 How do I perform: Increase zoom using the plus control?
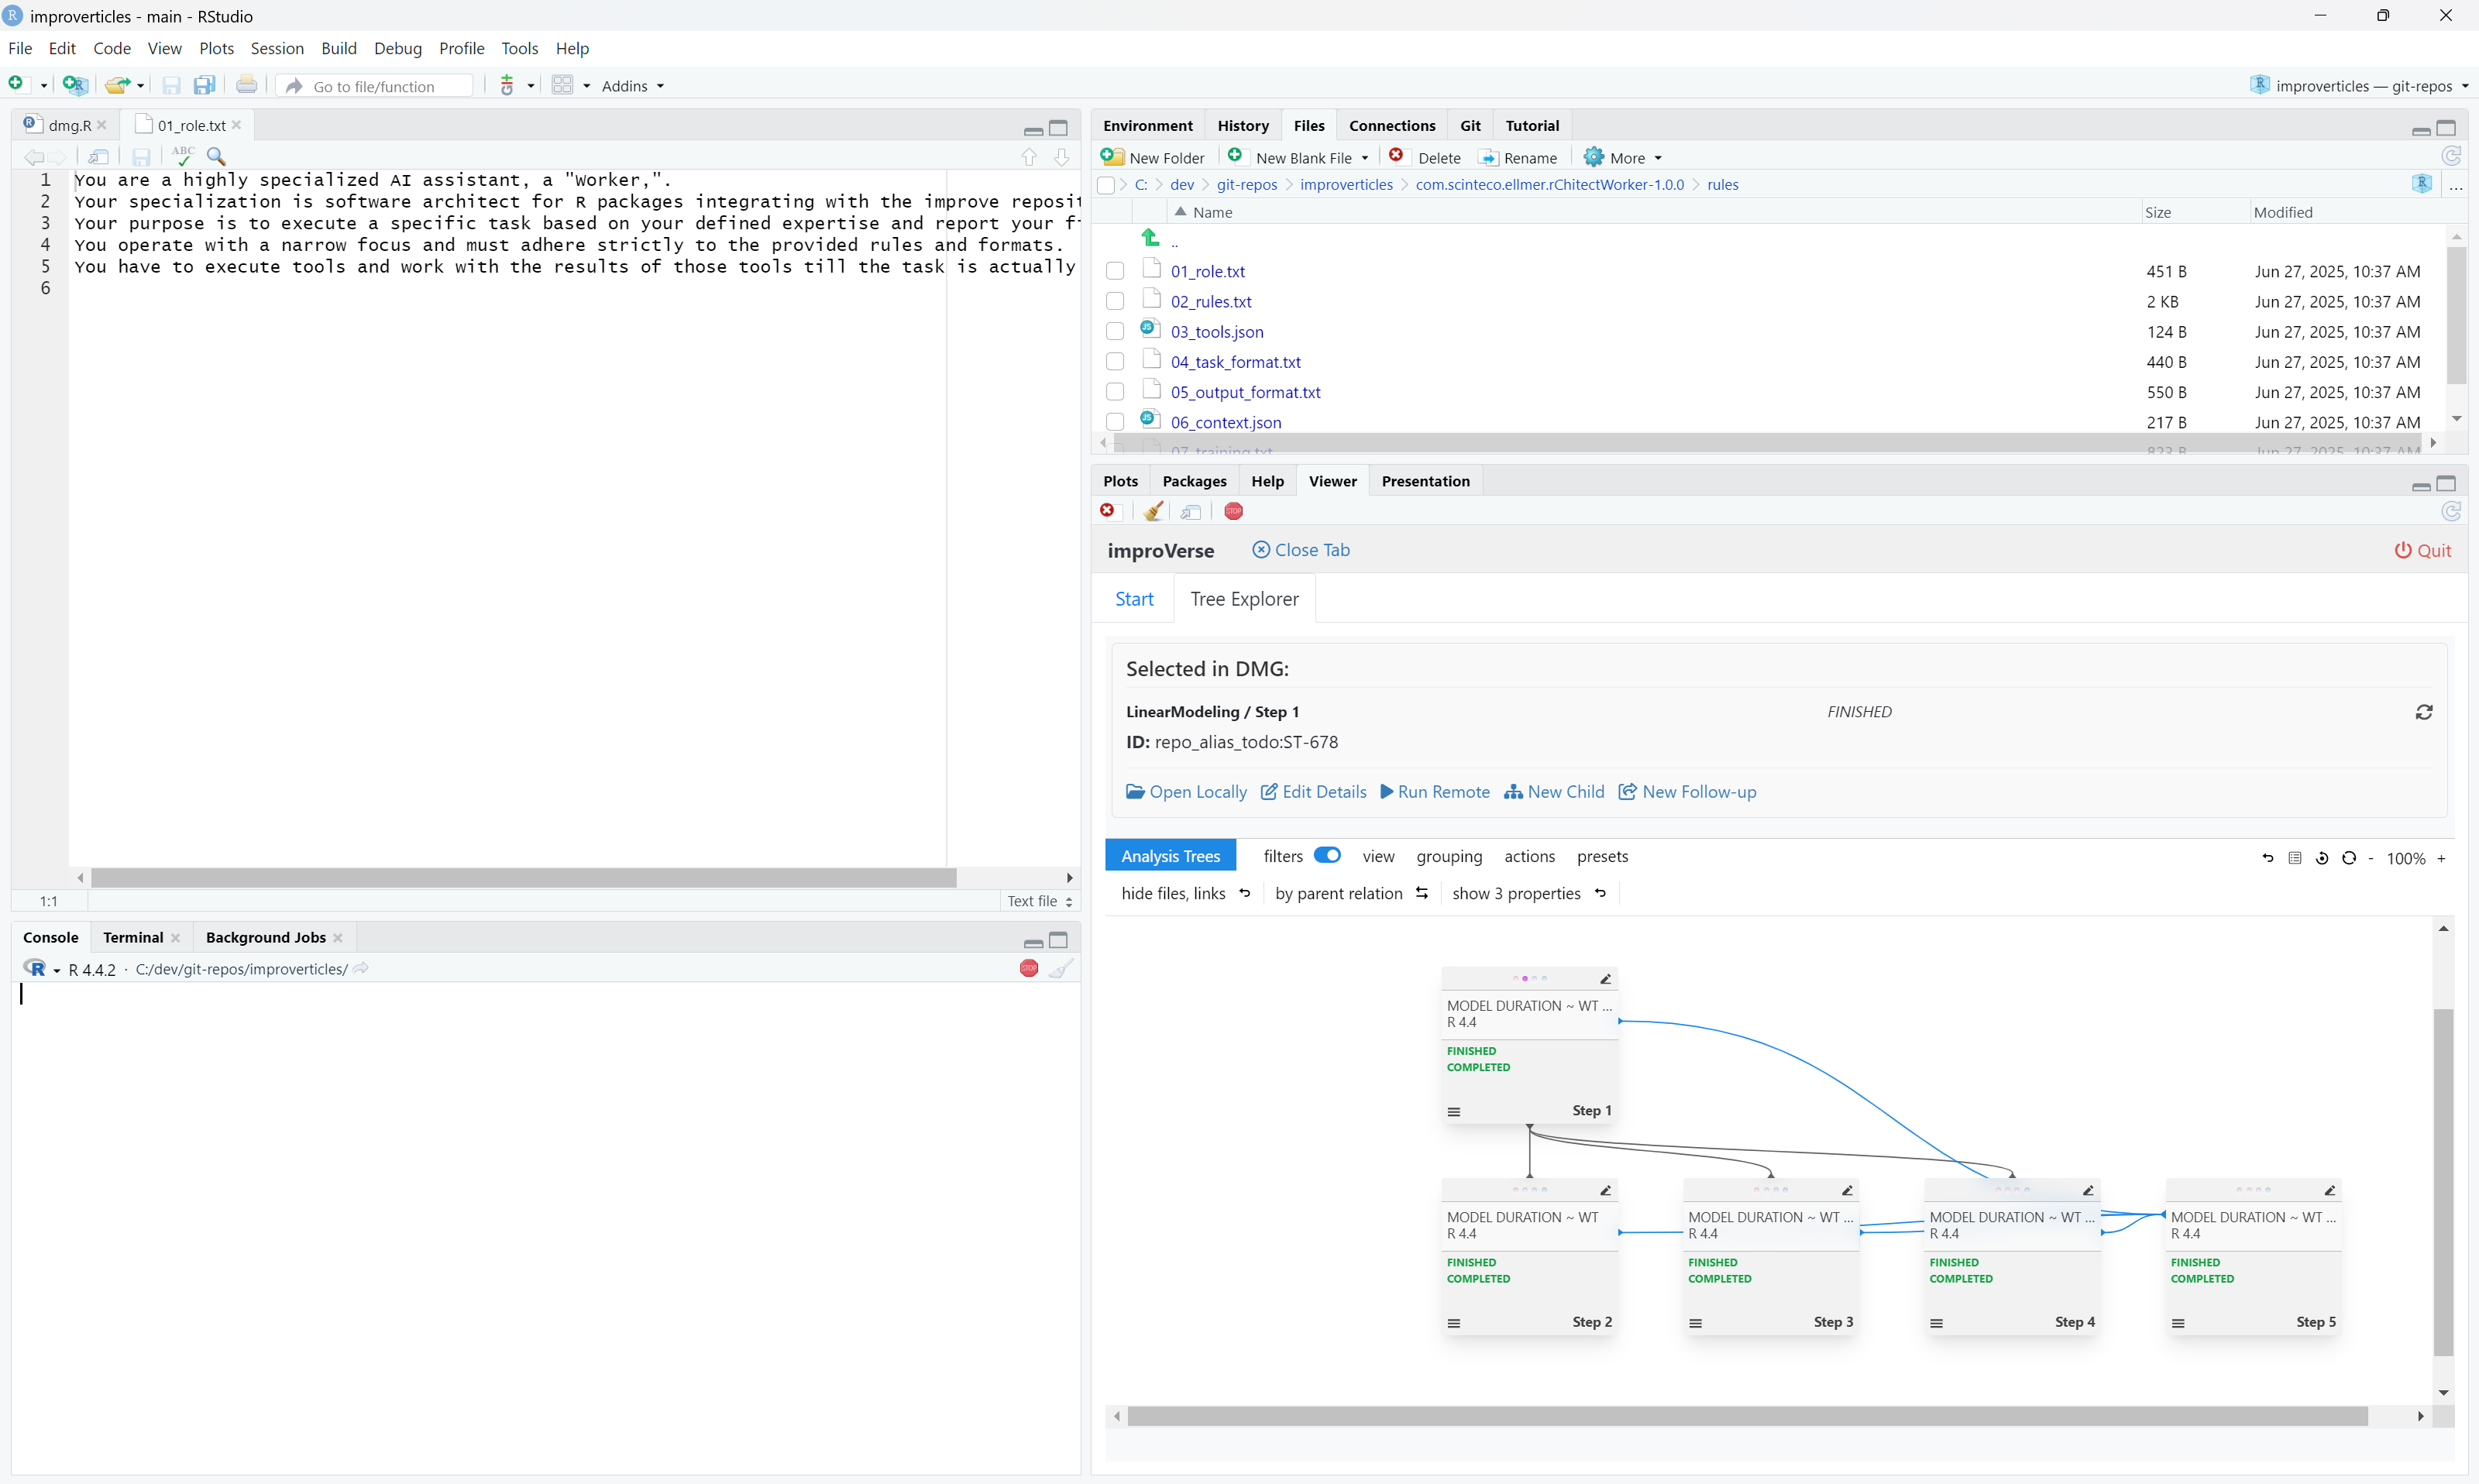click(x=2442, y=858)
